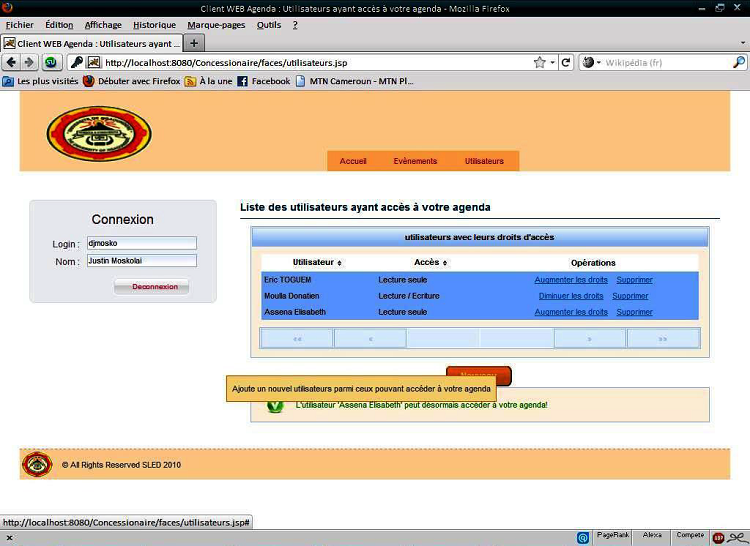Click the browser Back arrow button
750x546 pixels.
(x=12, y=62)
